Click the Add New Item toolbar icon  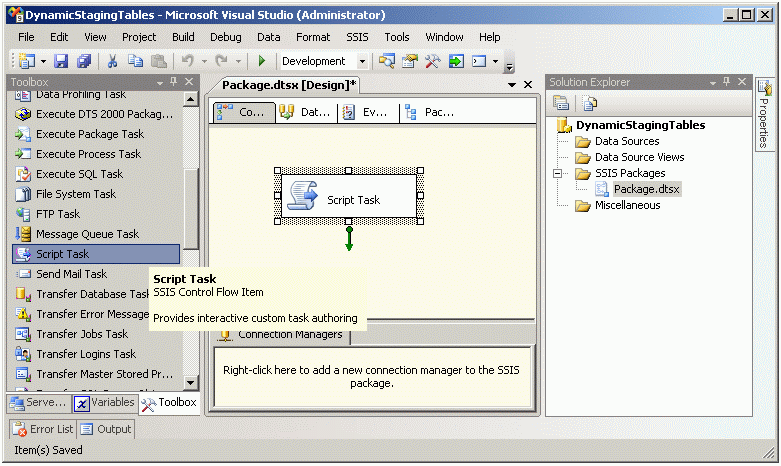[27, 61]
